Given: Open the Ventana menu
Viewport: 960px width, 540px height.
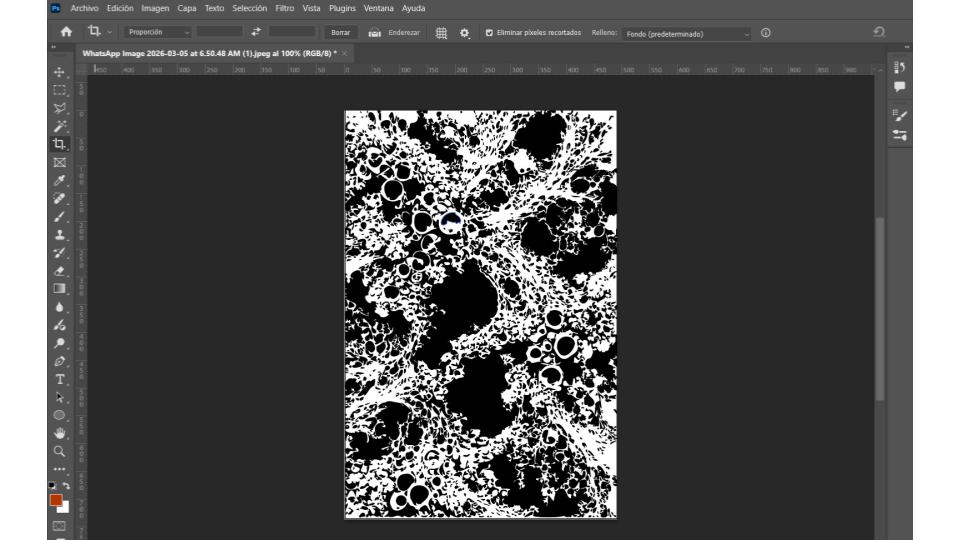Looking at the screenshot, I should click(378, 9).
